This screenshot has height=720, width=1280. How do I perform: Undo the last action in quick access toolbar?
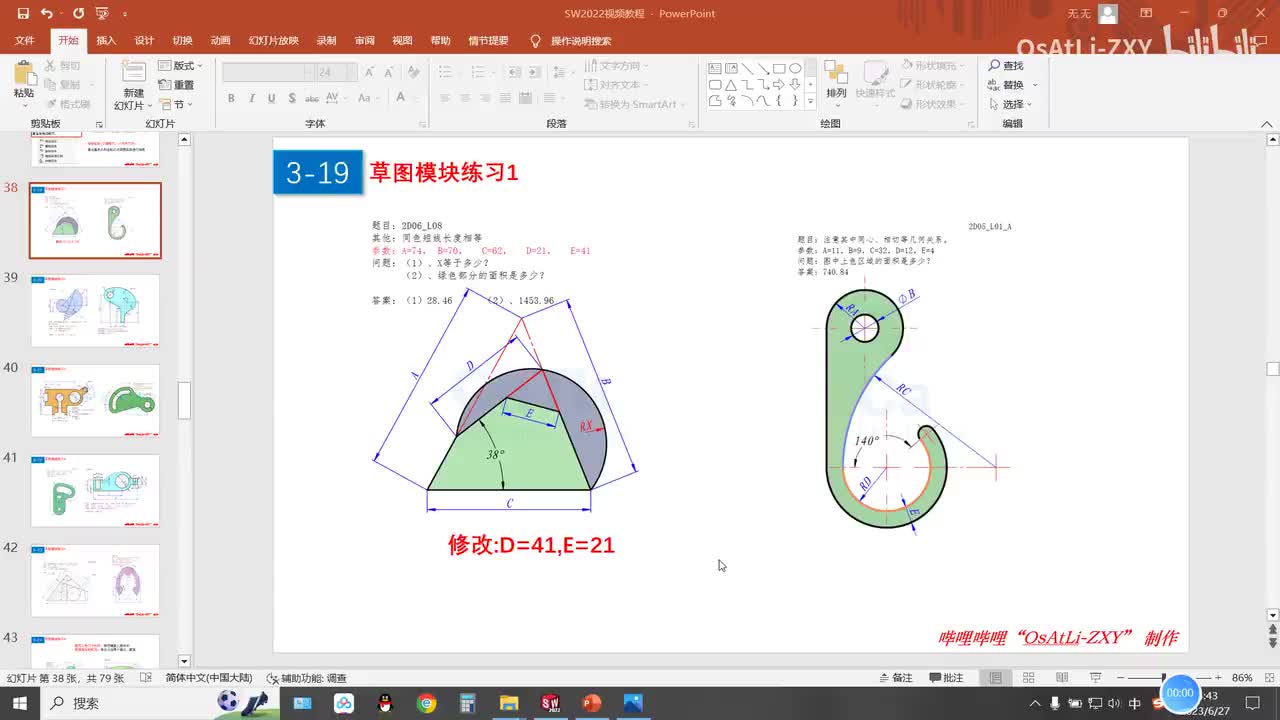(x=47, y=14)
